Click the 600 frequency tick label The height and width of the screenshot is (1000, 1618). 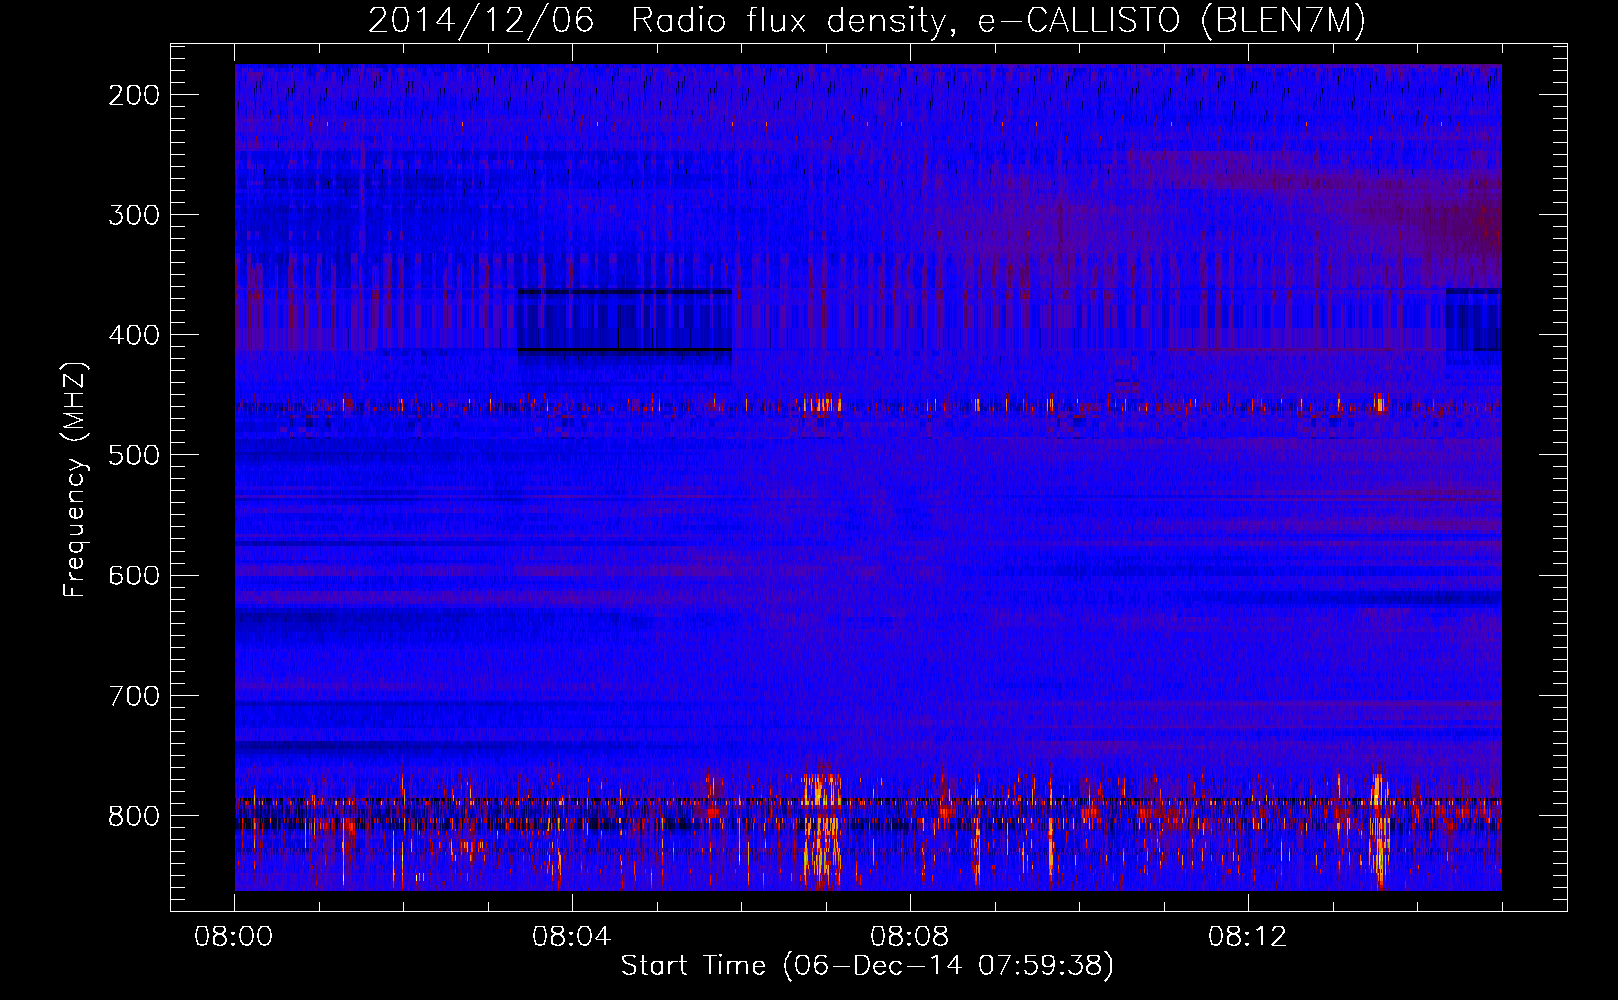point(134,575)
